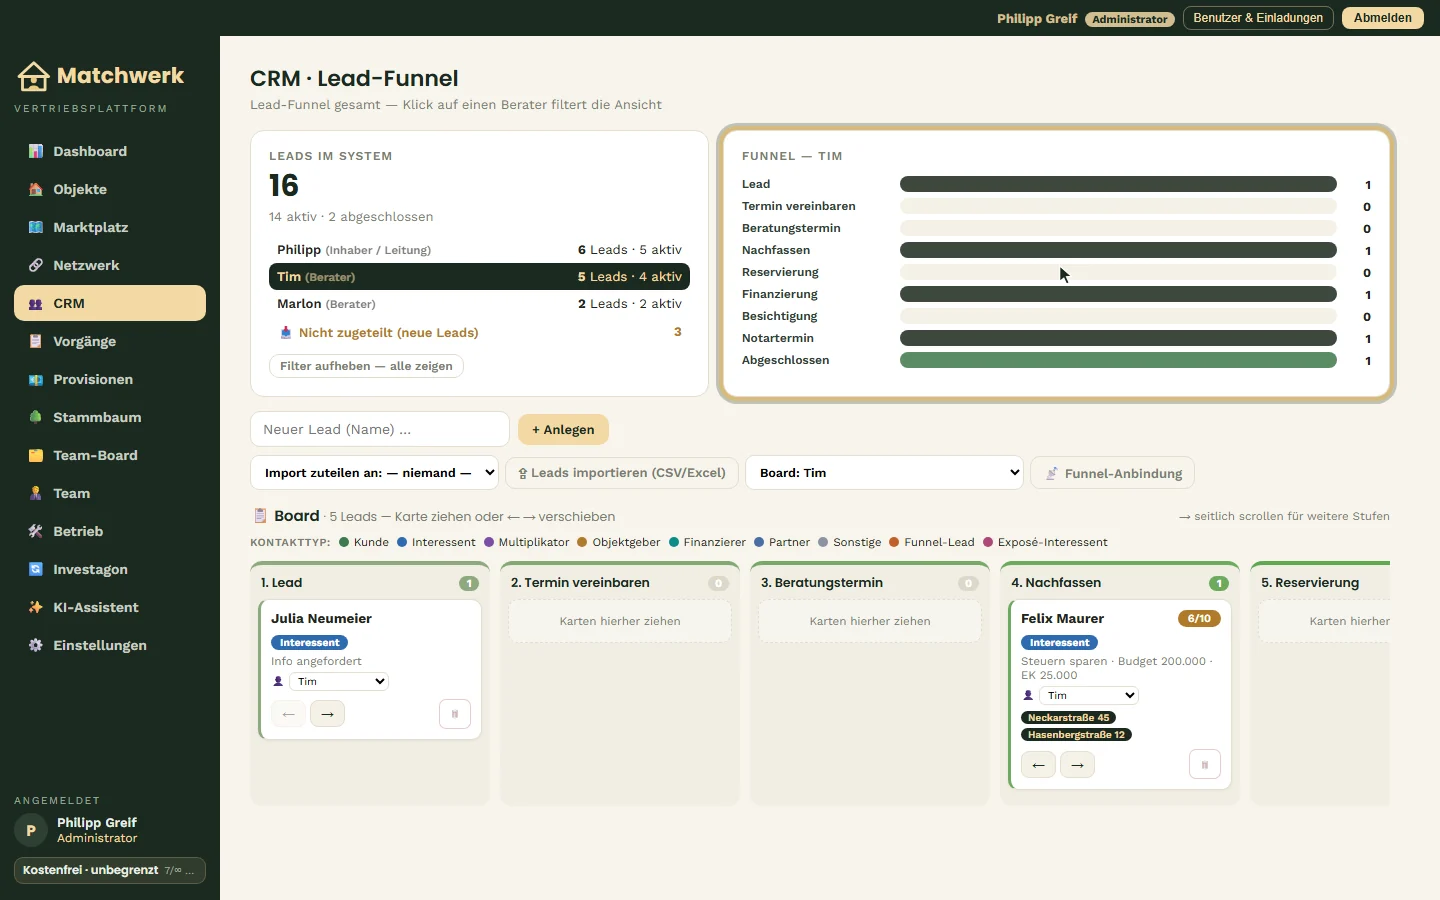Move Julia Neumeier forward with right arrow
Viewport: 1440px width, 900px height.
click(327, 714)
